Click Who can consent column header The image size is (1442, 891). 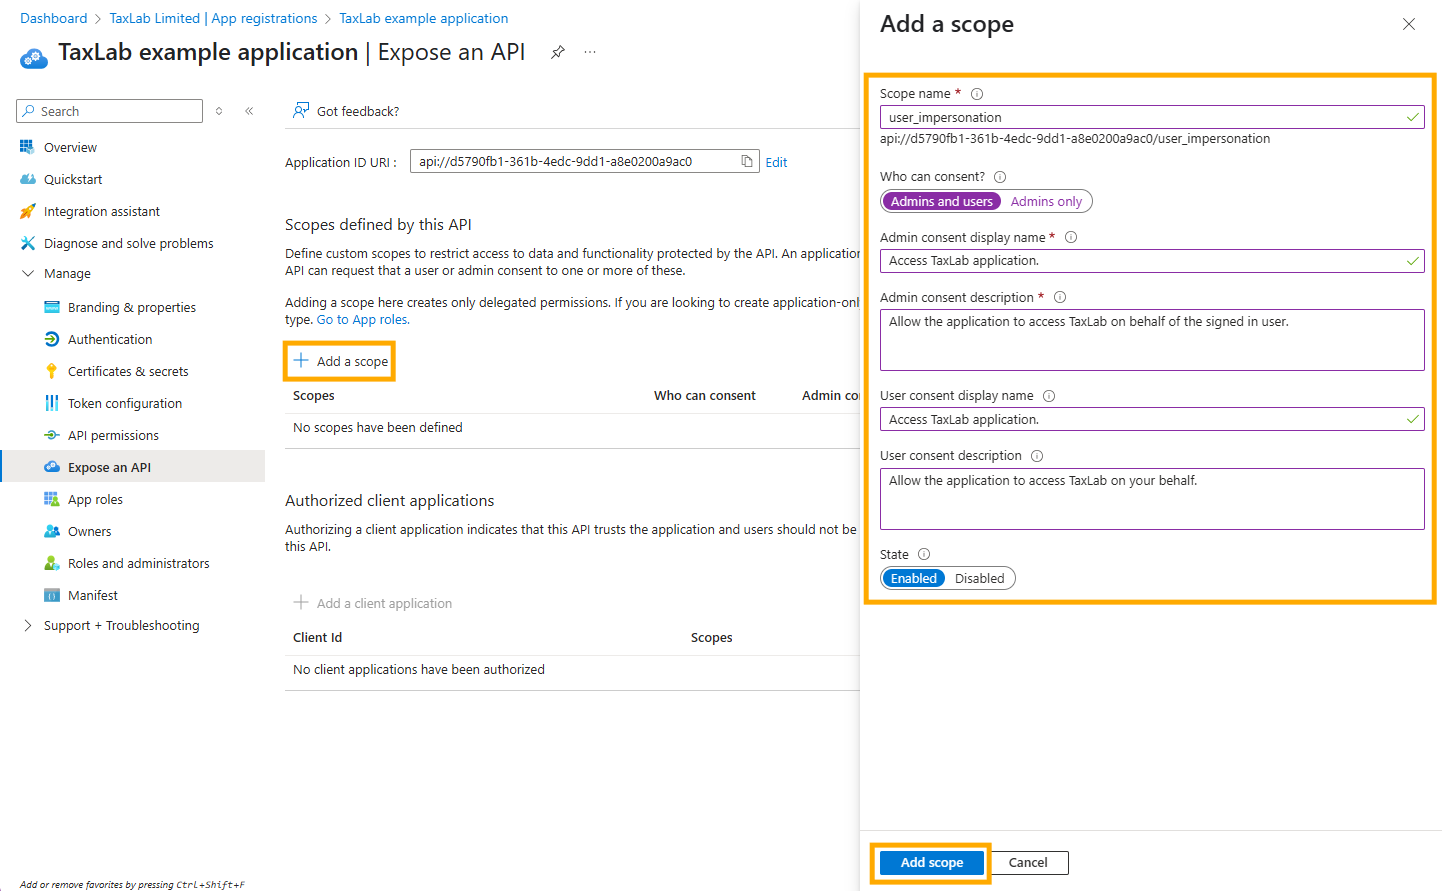pyautogui.click(x=705, y=396)
